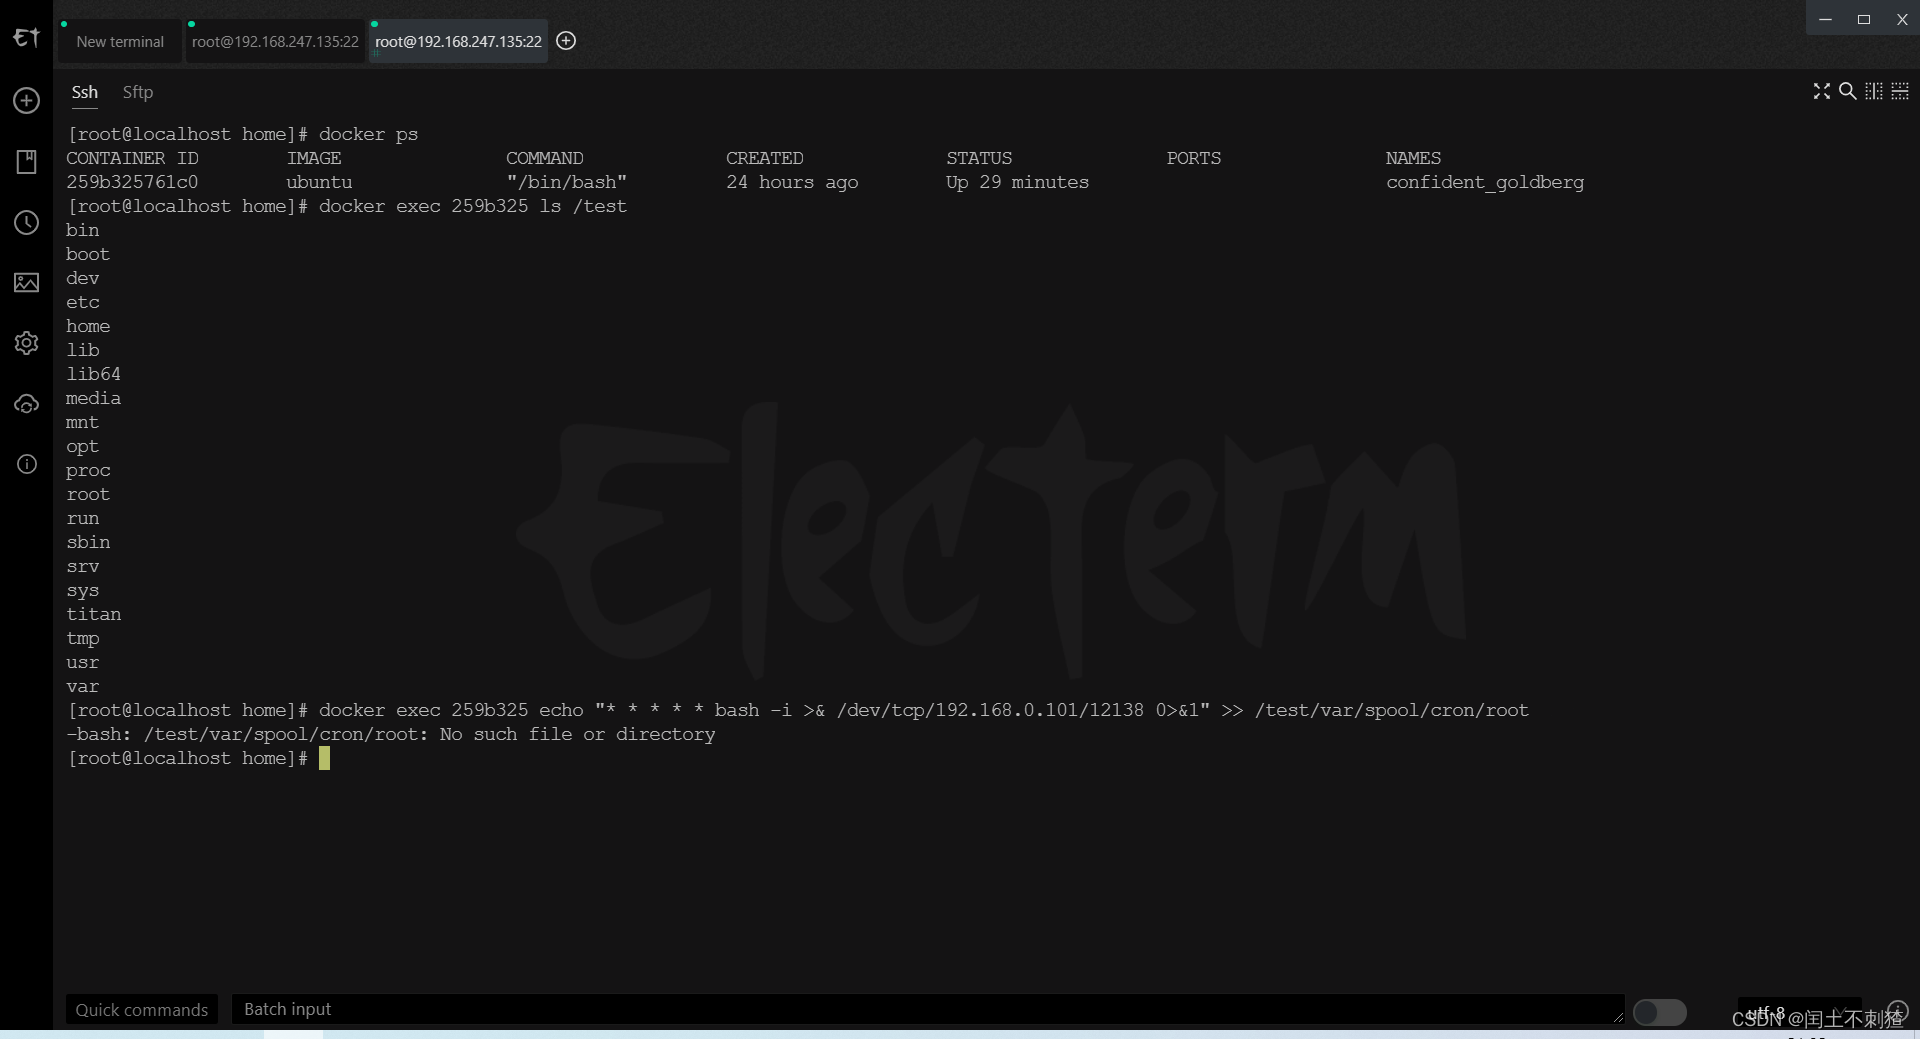1920x1039 pixels.
Task: Click the 'mnt' directory entry
Action: coord(82,422)
